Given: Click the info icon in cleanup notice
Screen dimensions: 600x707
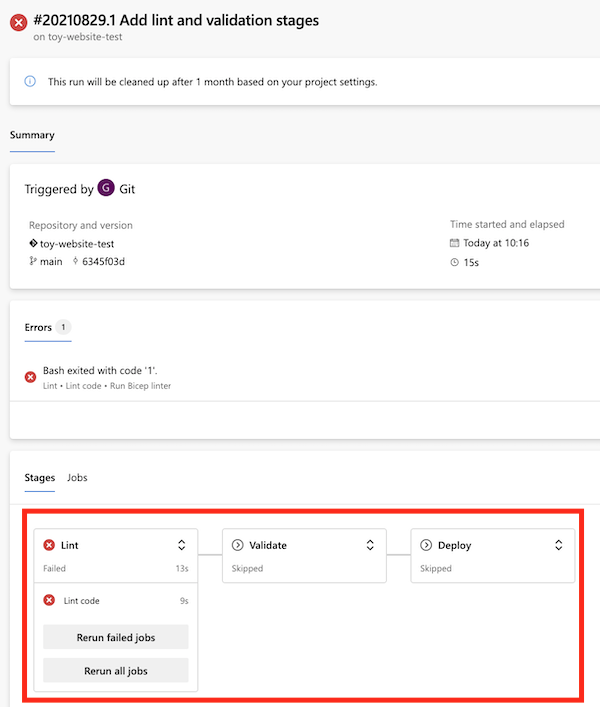Looking at the screenshot, I should (30, 82).
